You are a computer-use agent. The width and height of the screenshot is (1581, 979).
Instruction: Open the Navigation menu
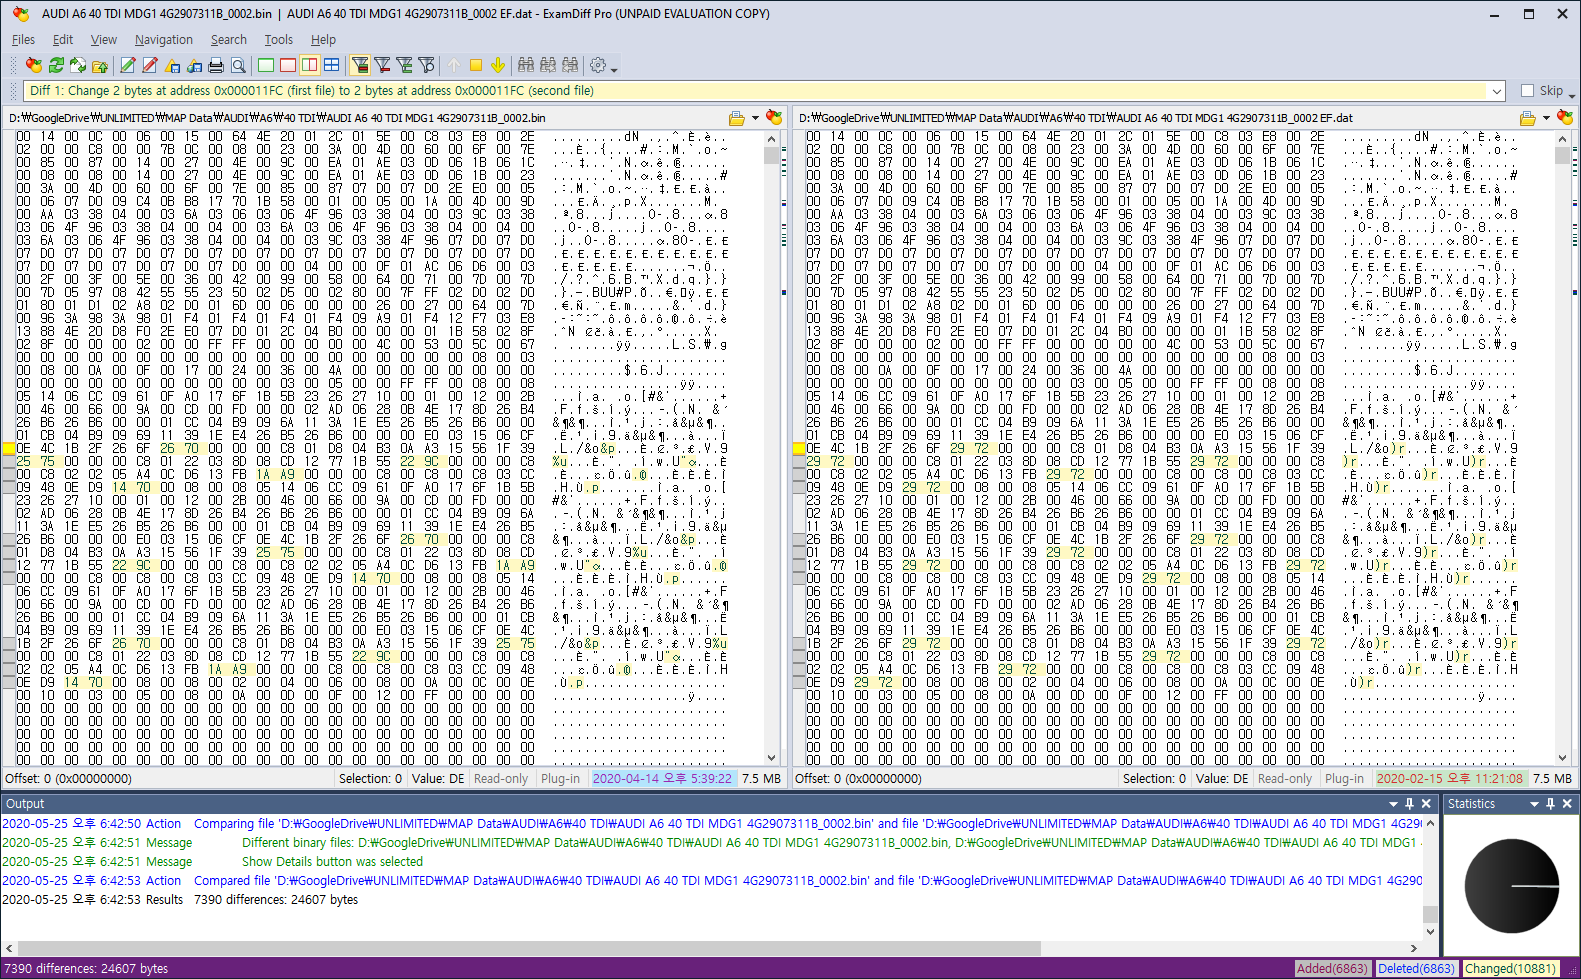[x=164, y=40]
